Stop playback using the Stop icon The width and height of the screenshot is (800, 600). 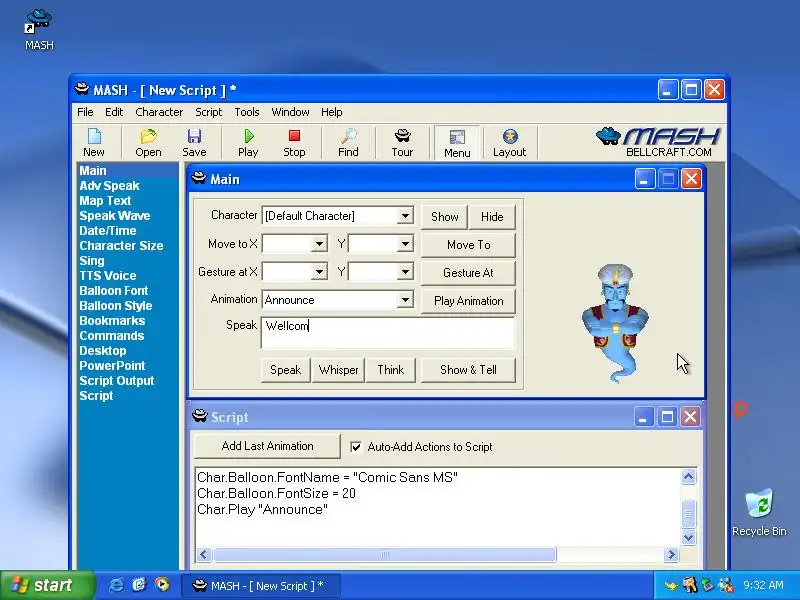[294, 142]
